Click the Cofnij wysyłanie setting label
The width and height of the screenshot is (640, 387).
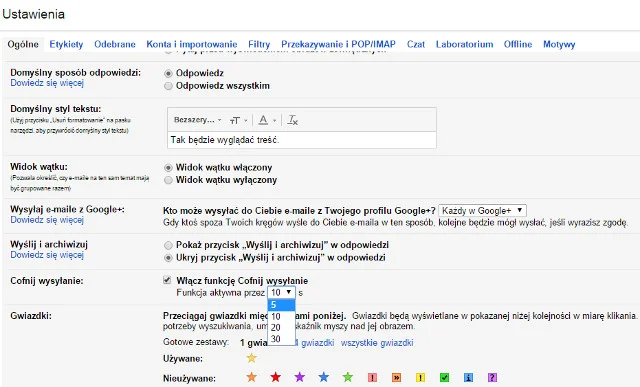coord(47,281)
